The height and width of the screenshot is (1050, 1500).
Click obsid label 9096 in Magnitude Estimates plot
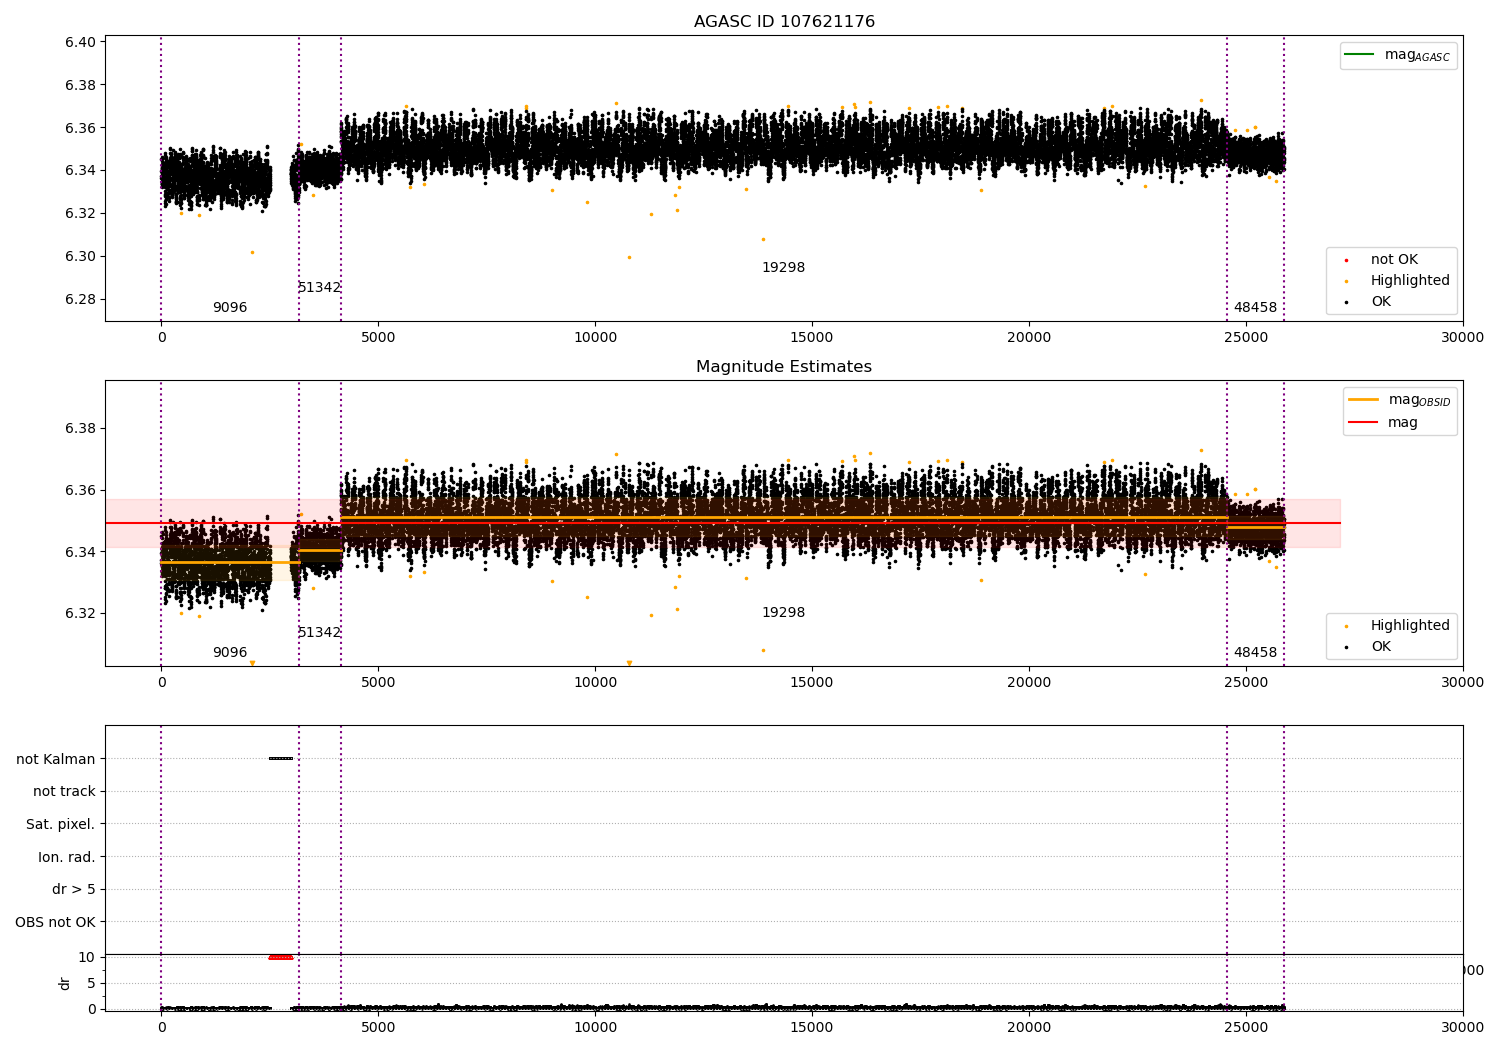(230, 653)
